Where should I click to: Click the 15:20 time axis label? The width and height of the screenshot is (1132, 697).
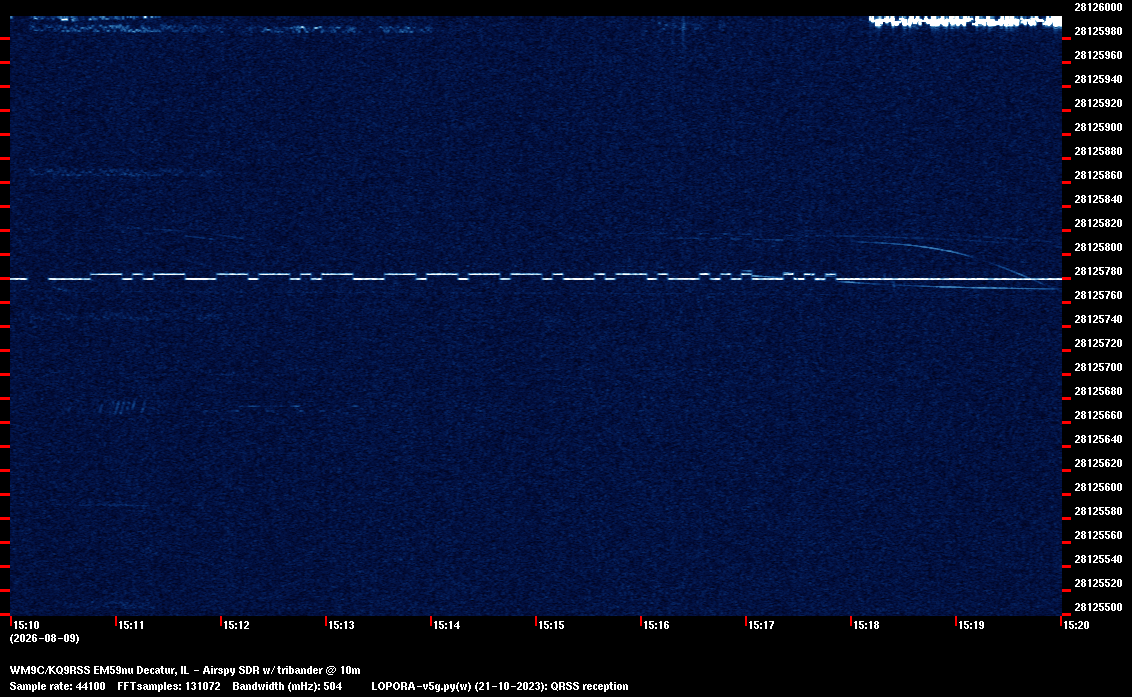tap(1076, 625)
